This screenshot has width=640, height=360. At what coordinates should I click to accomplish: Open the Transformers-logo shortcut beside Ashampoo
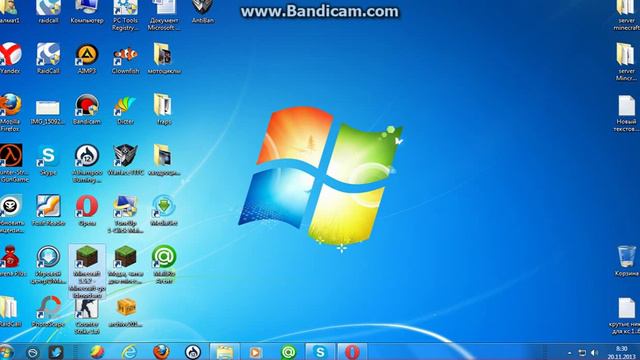click(125, 160)
